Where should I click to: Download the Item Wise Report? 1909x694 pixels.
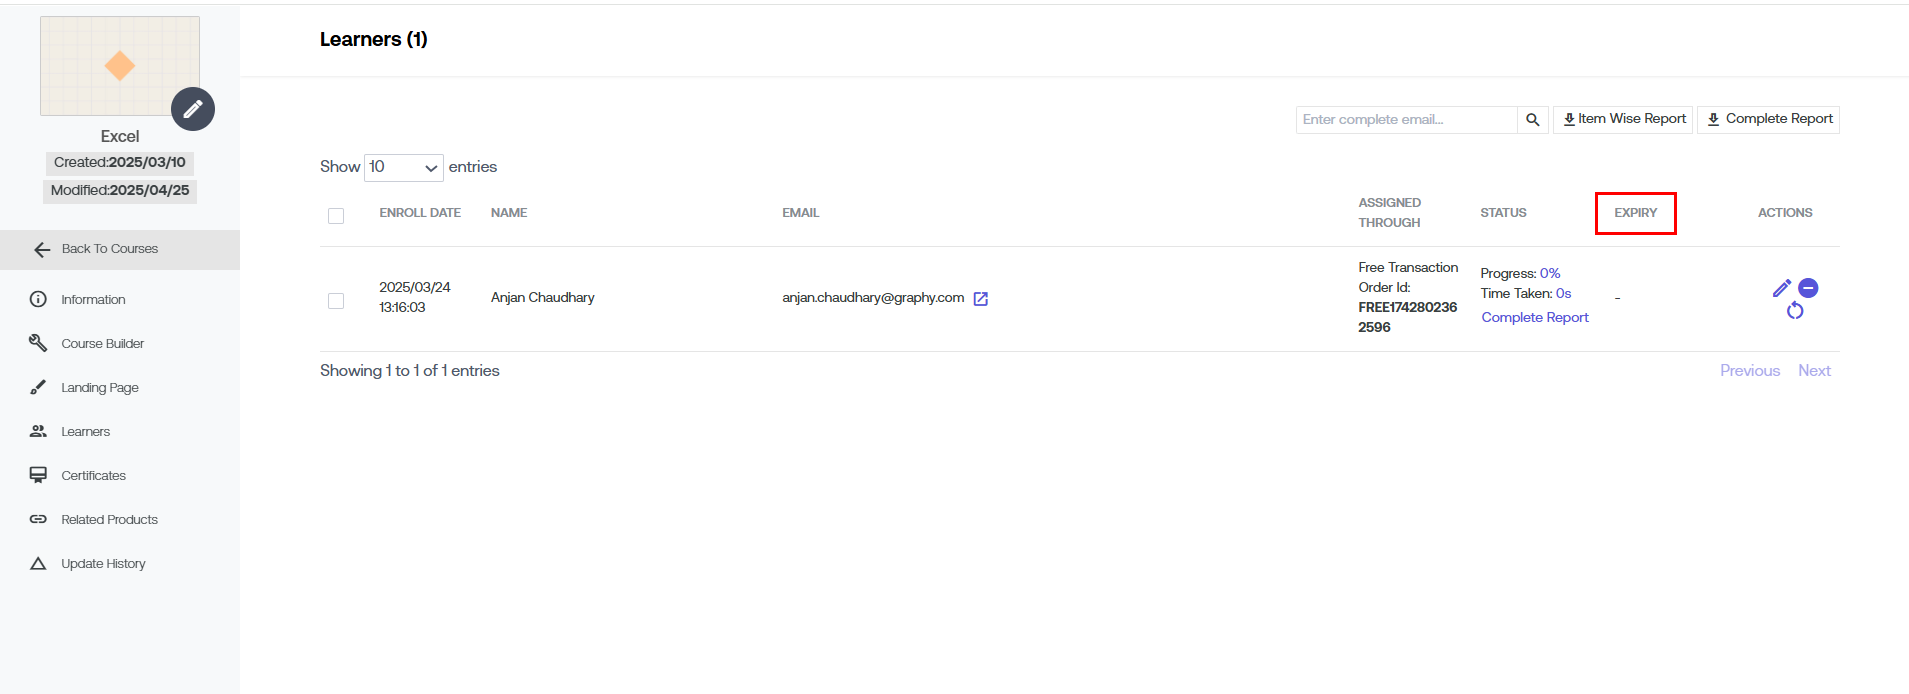click(1623, 119)
